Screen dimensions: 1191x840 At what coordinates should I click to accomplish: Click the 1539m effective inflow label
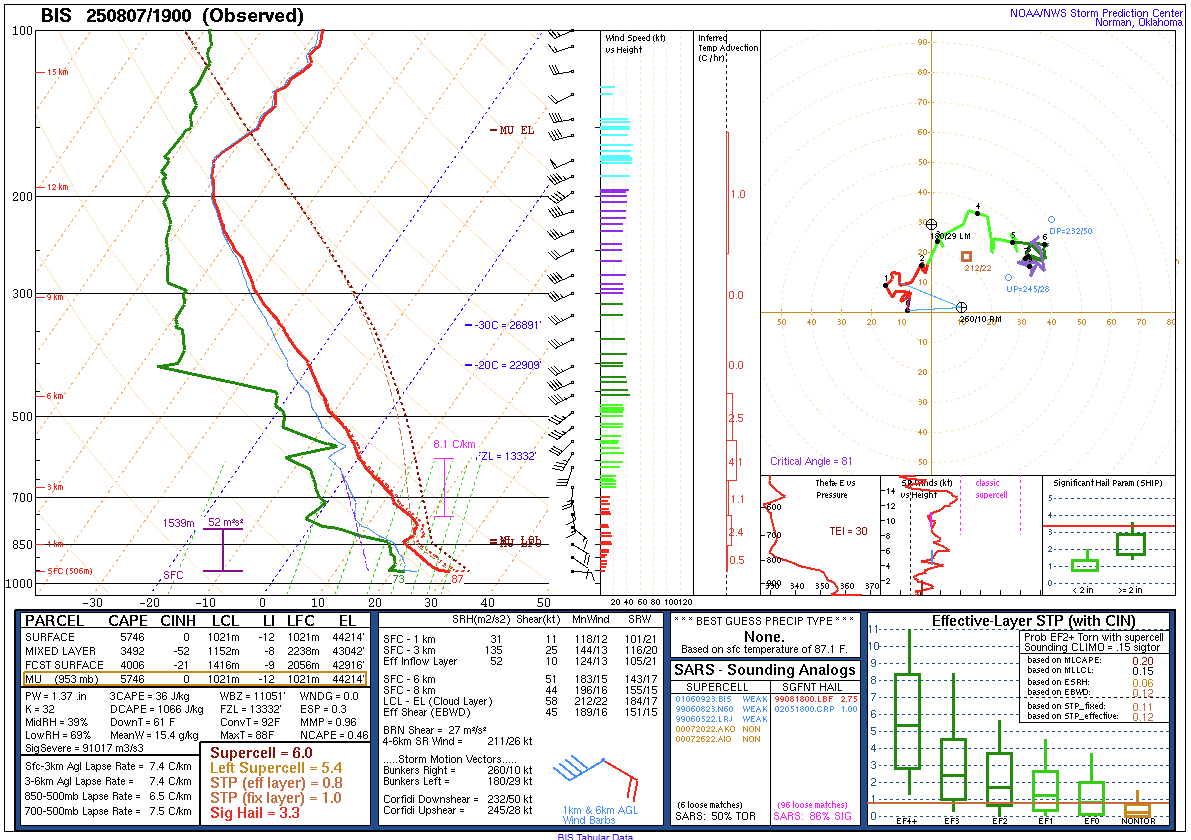178,523
